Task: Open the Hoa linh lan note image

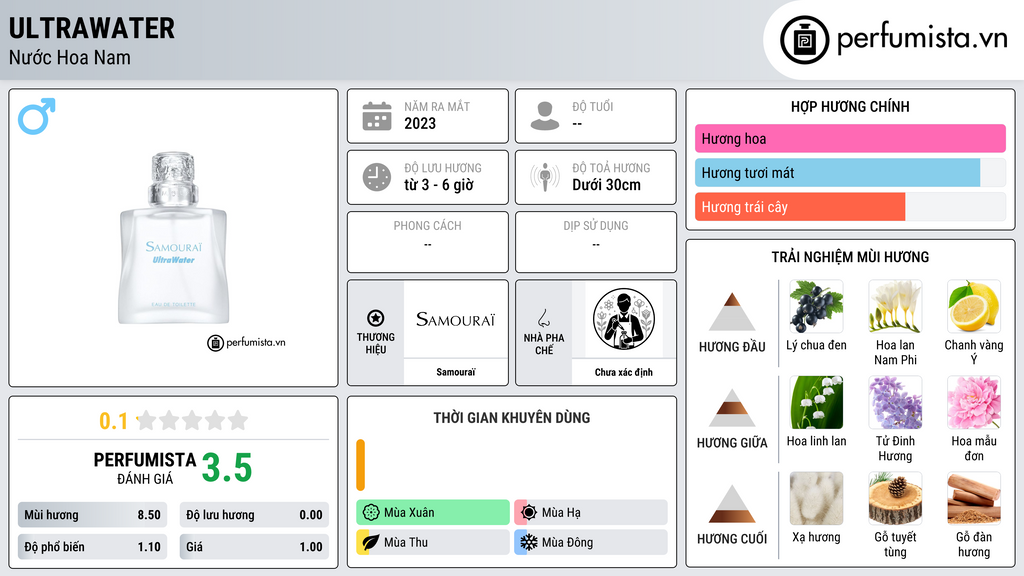Action: tap(816, 403)
